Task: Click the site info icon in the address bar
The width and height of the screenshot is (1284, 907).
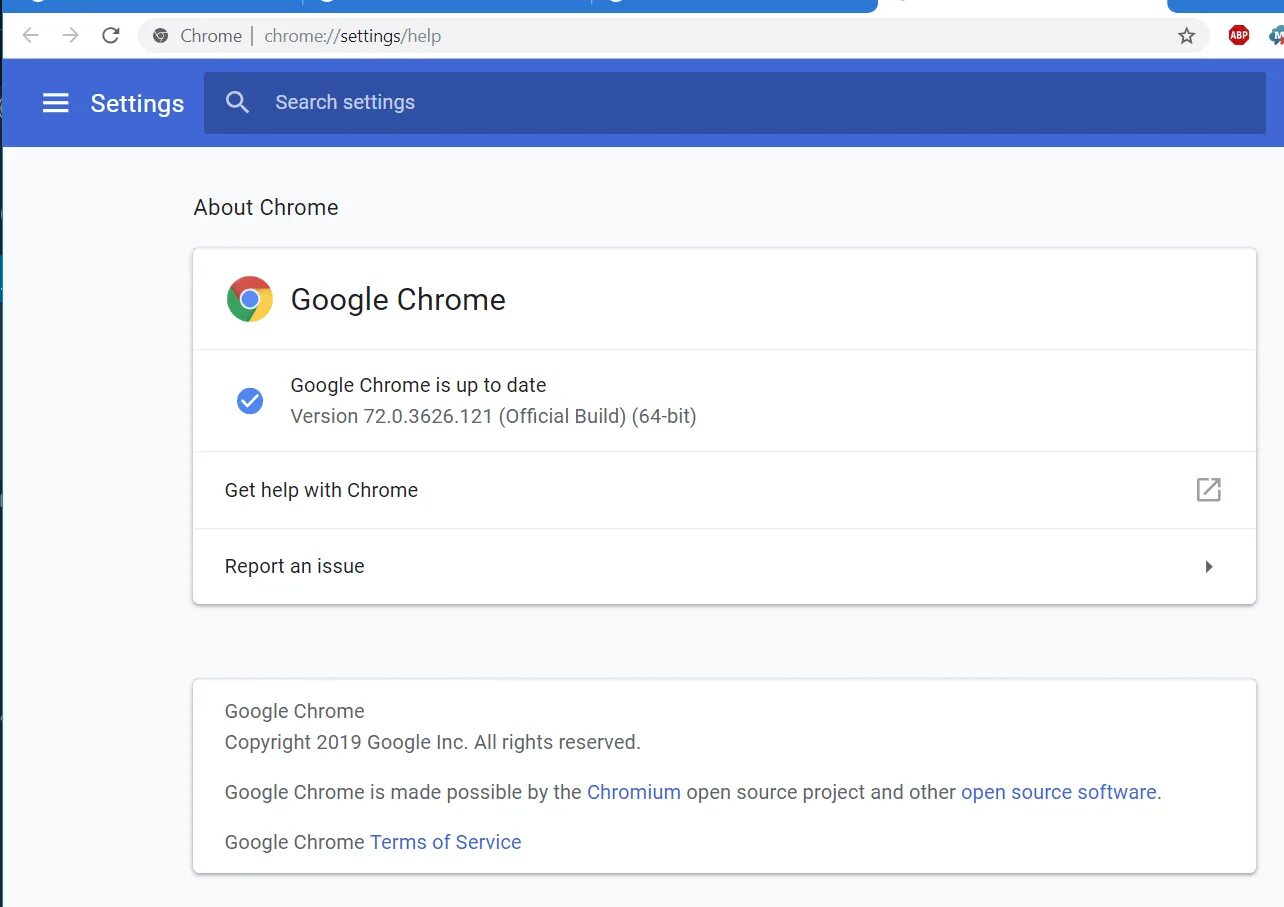Action: click(x=160, y=36)
